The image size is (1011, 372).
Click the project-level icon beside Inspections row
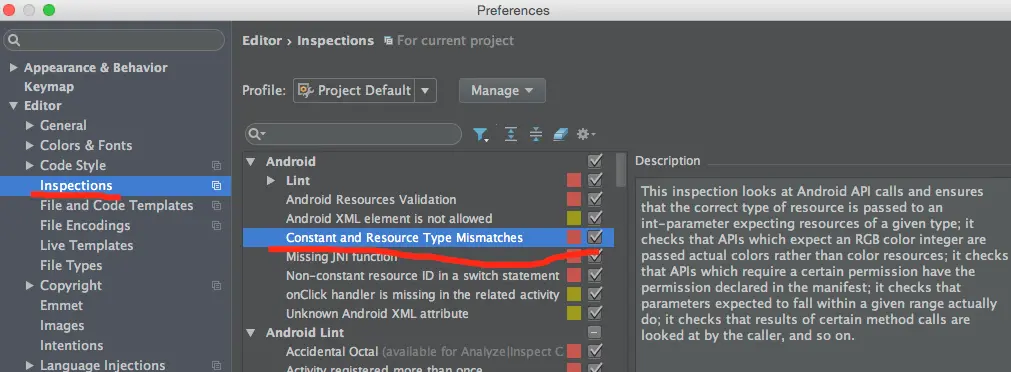tap(217, 186)
